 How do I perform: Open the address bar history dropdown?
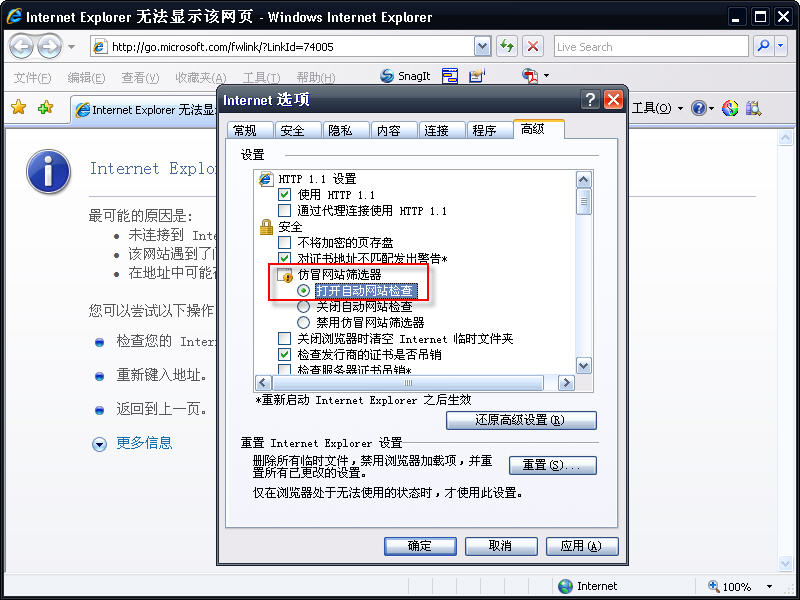(482, 46)
